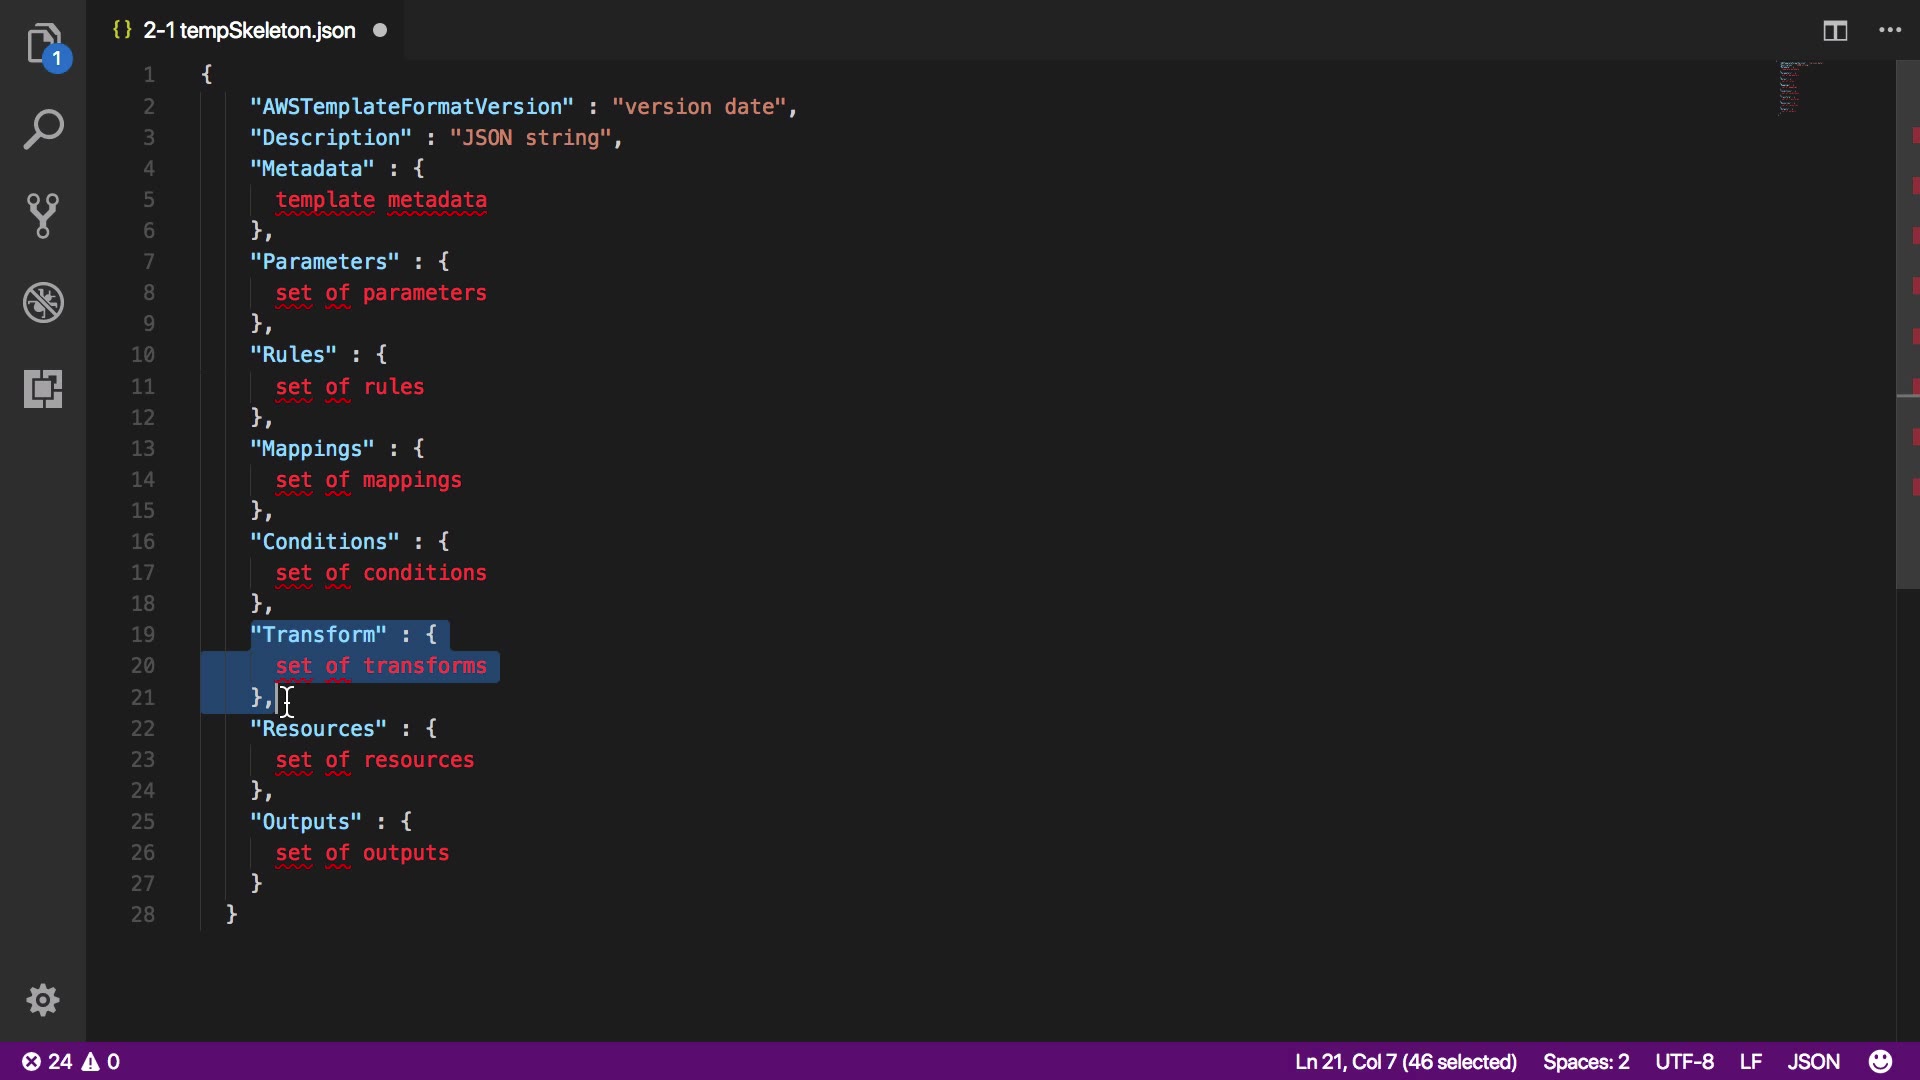The width and height of the screenshot is (1920, 1080).
Task: Select the 2-1 tempSkeleton.json tab
Action: pos(248,31)
